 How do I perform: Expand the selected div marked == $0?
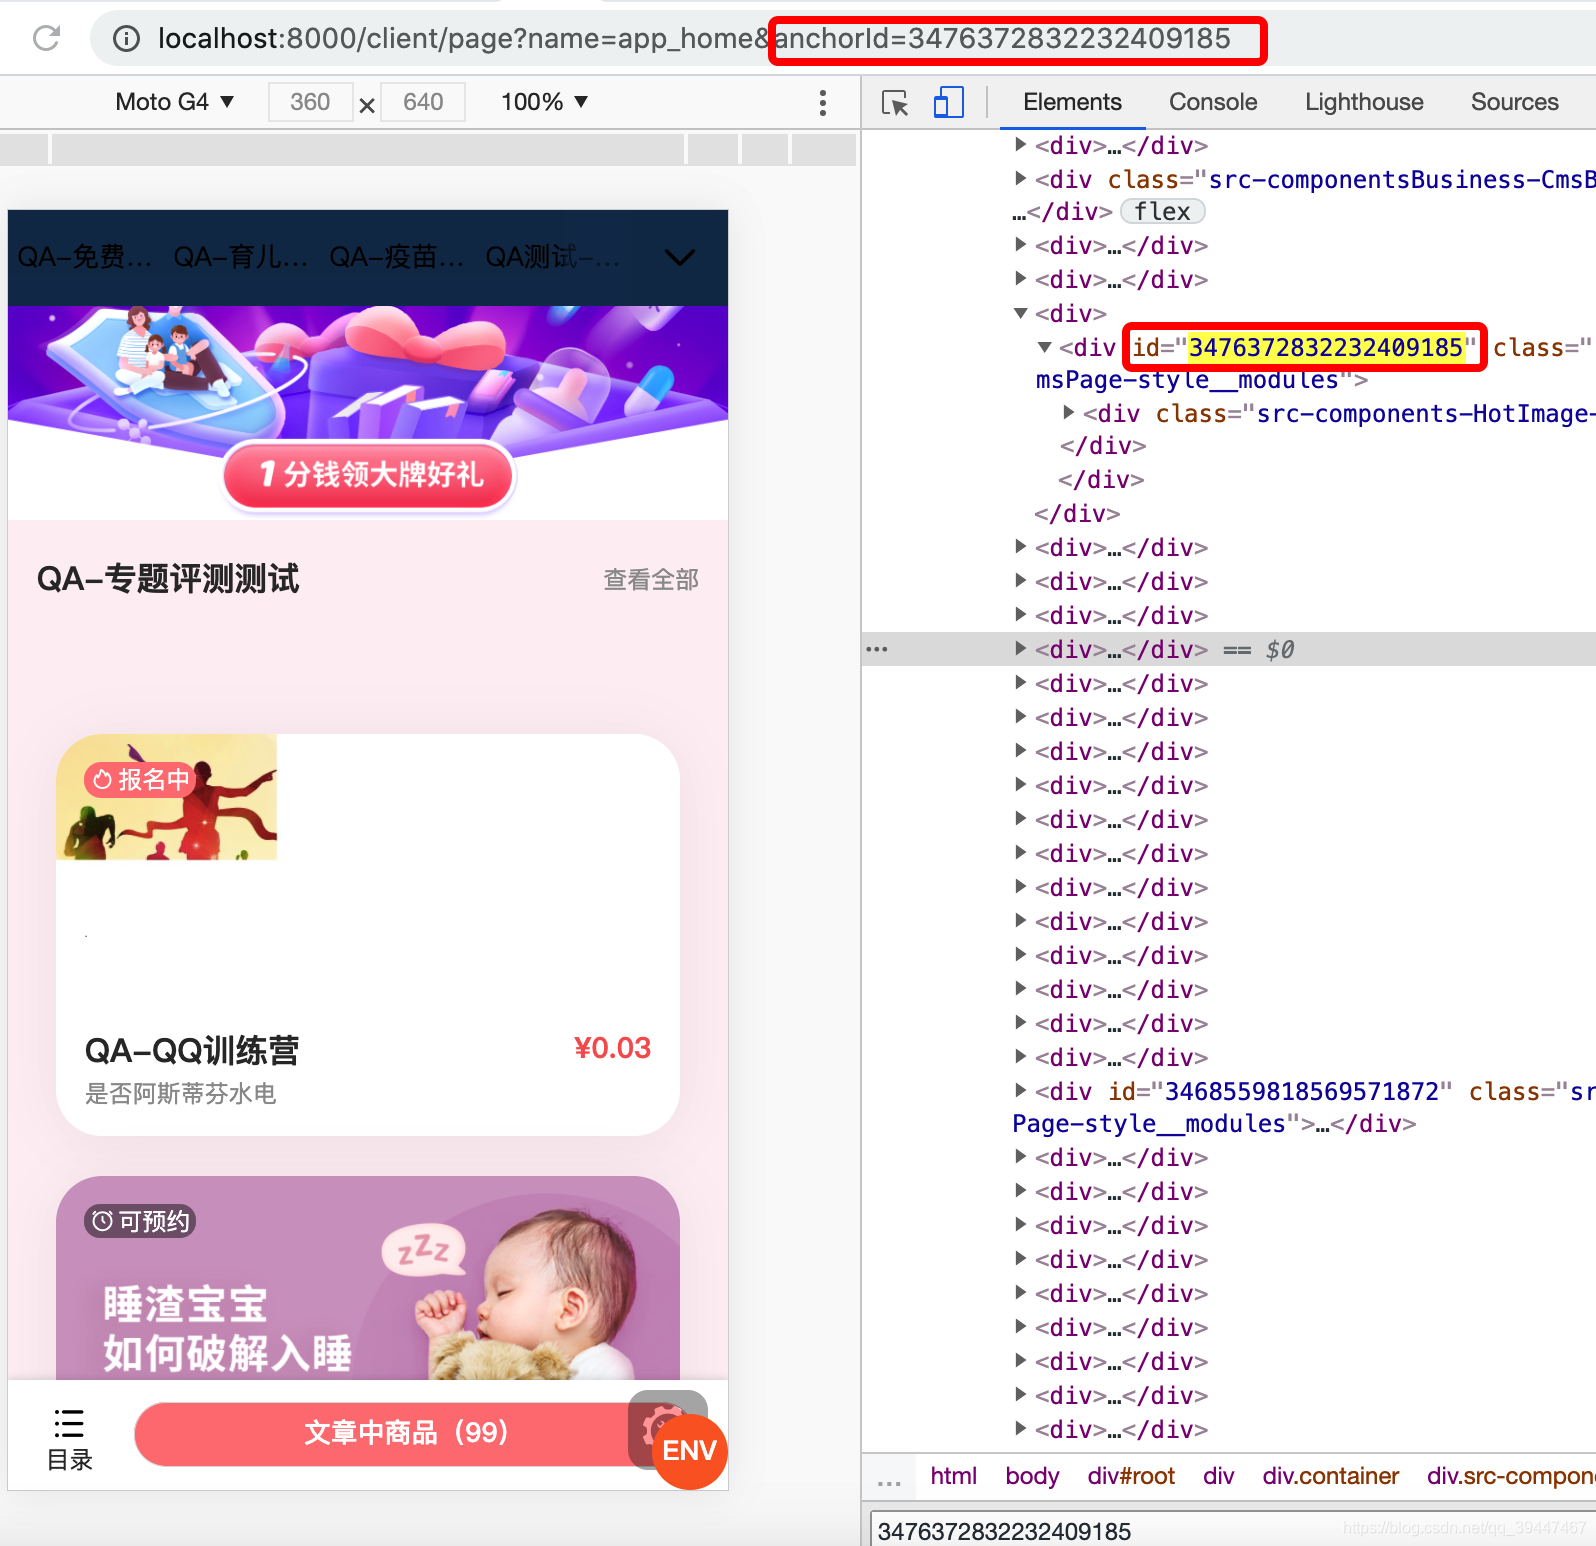tap(1020, 649)
